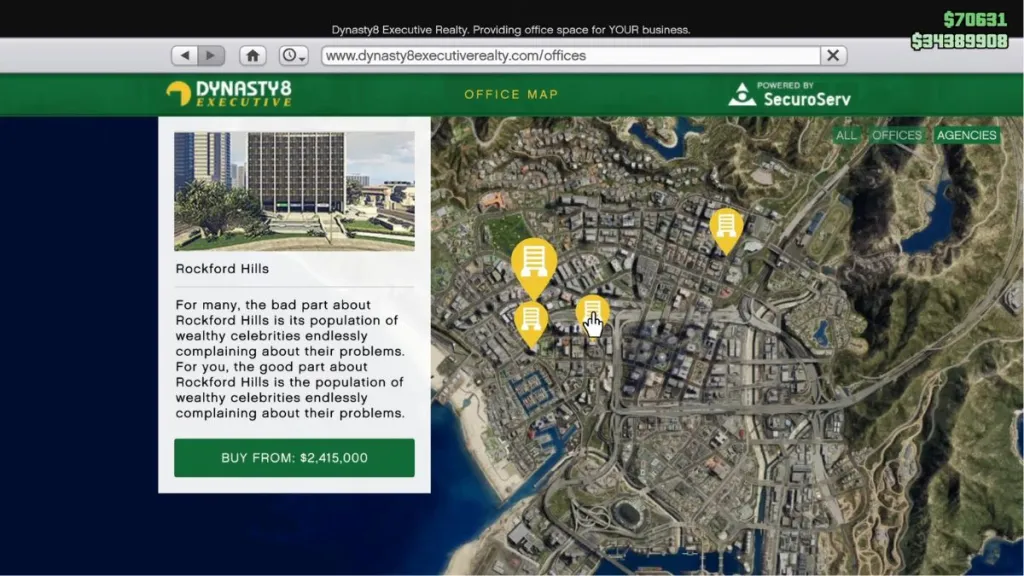Close the browser with the X button
1024x576 pixels.
coord(833,56)
